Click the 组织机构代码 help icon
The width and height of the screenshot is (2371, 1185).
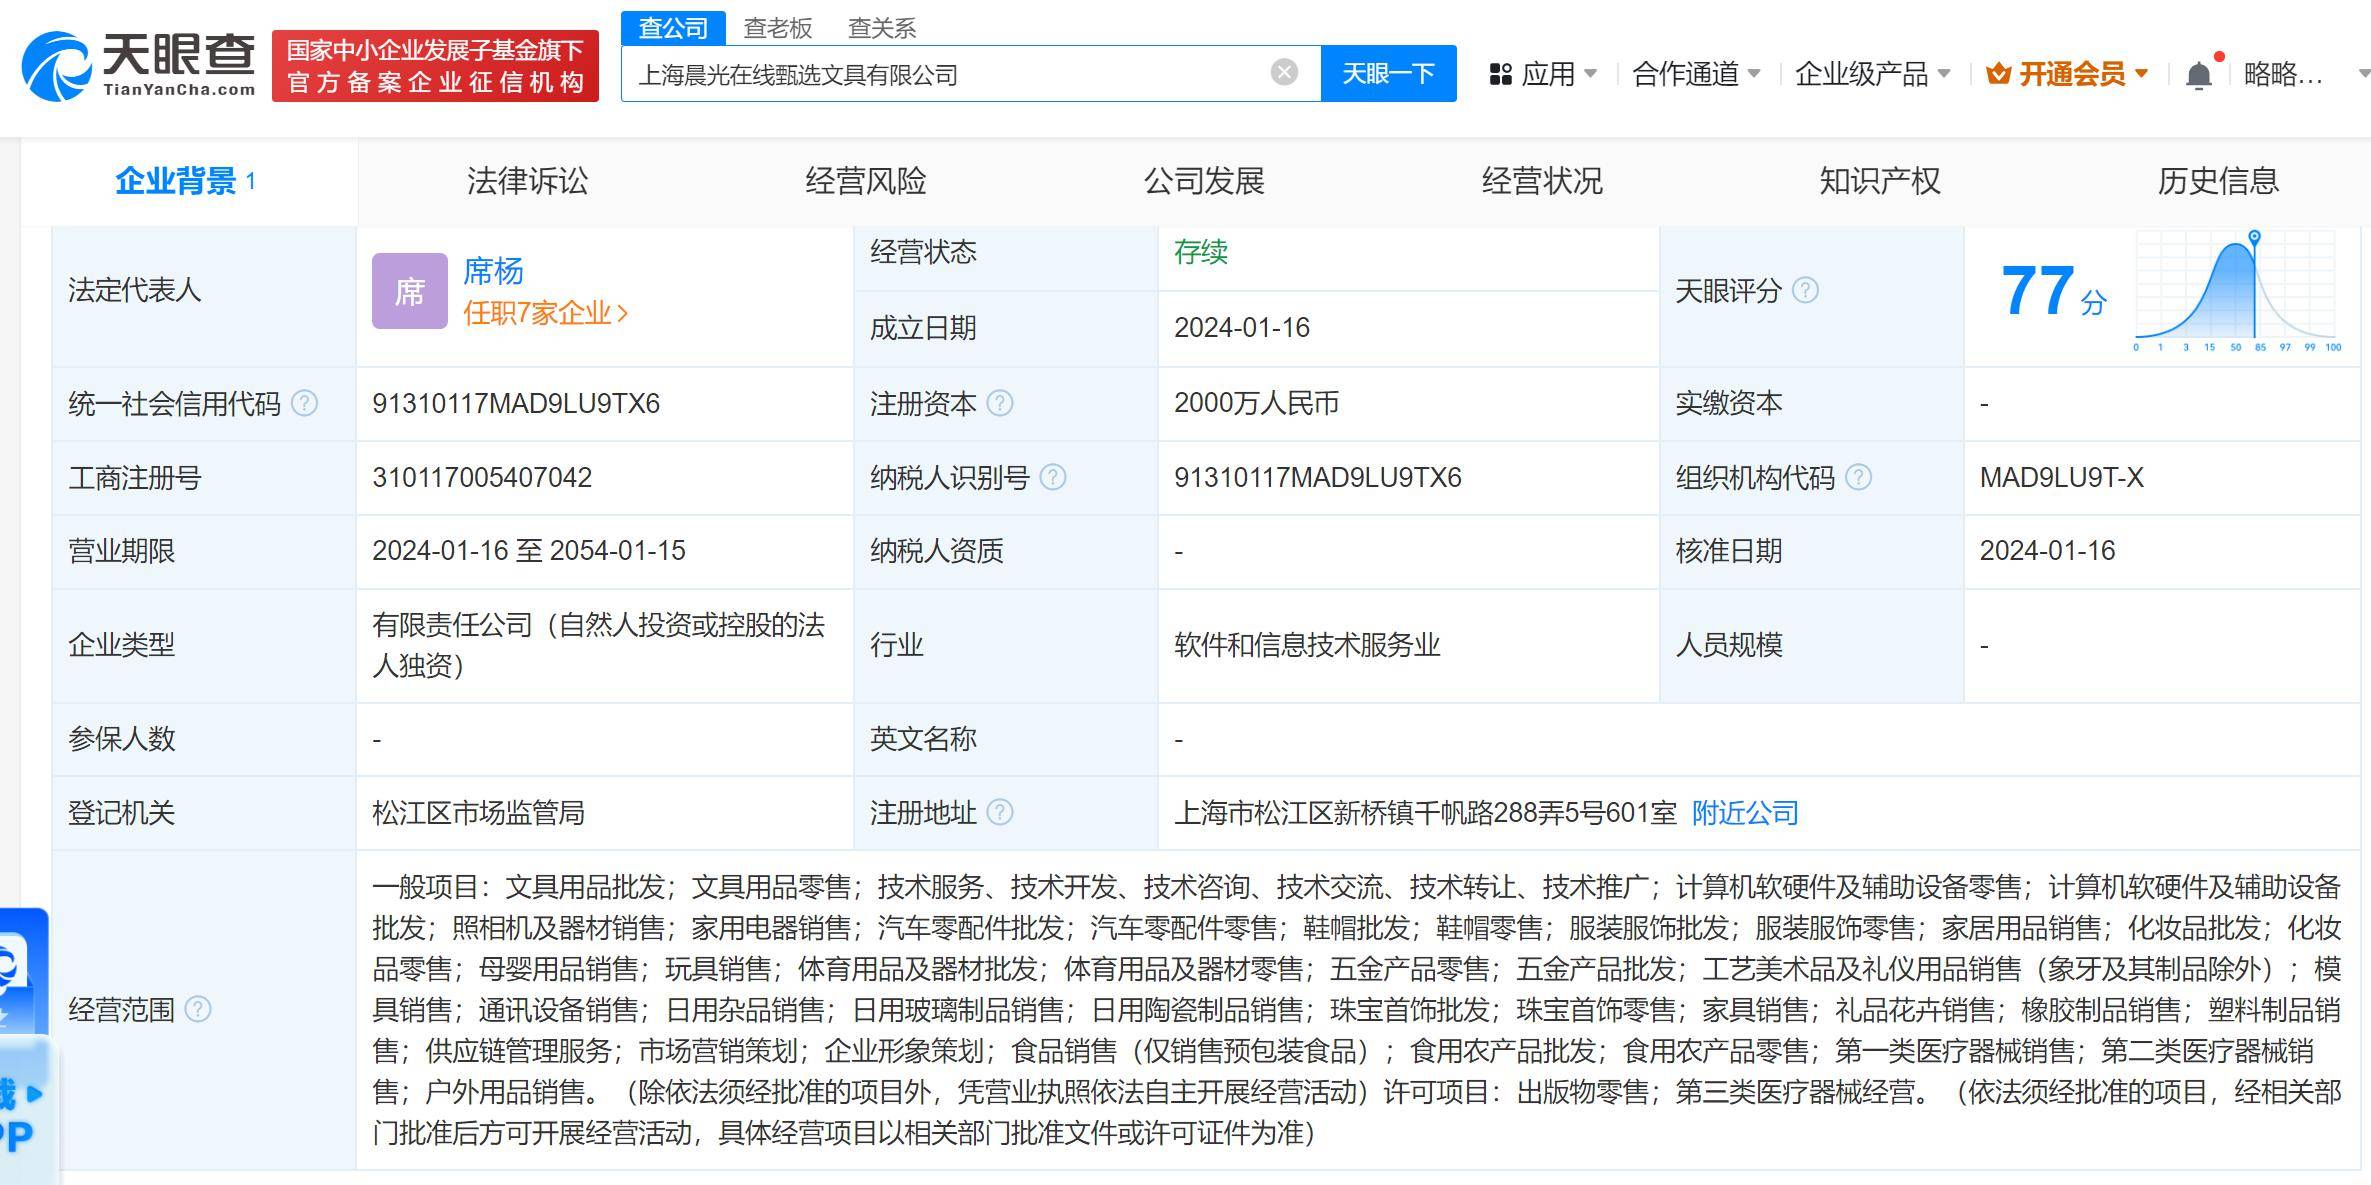point(1859,478)
